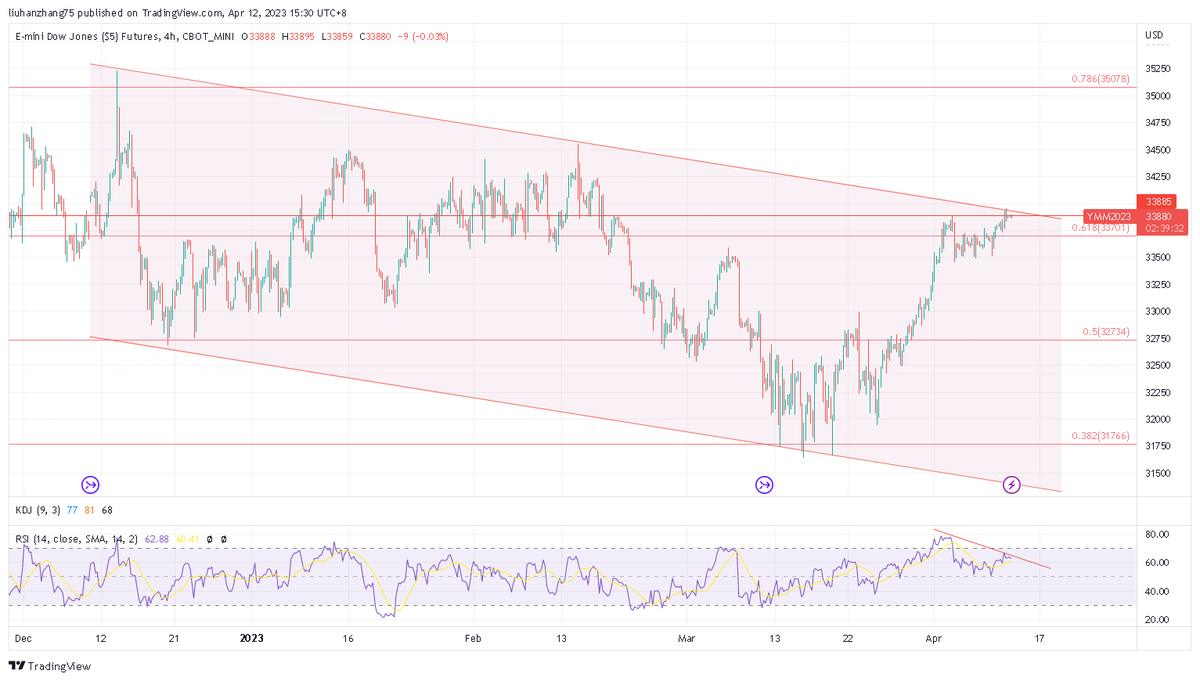The width and height of the screenshot is (1200, 681).
Task: Click the 34500 price axis label
Action: pos(1158,150)
